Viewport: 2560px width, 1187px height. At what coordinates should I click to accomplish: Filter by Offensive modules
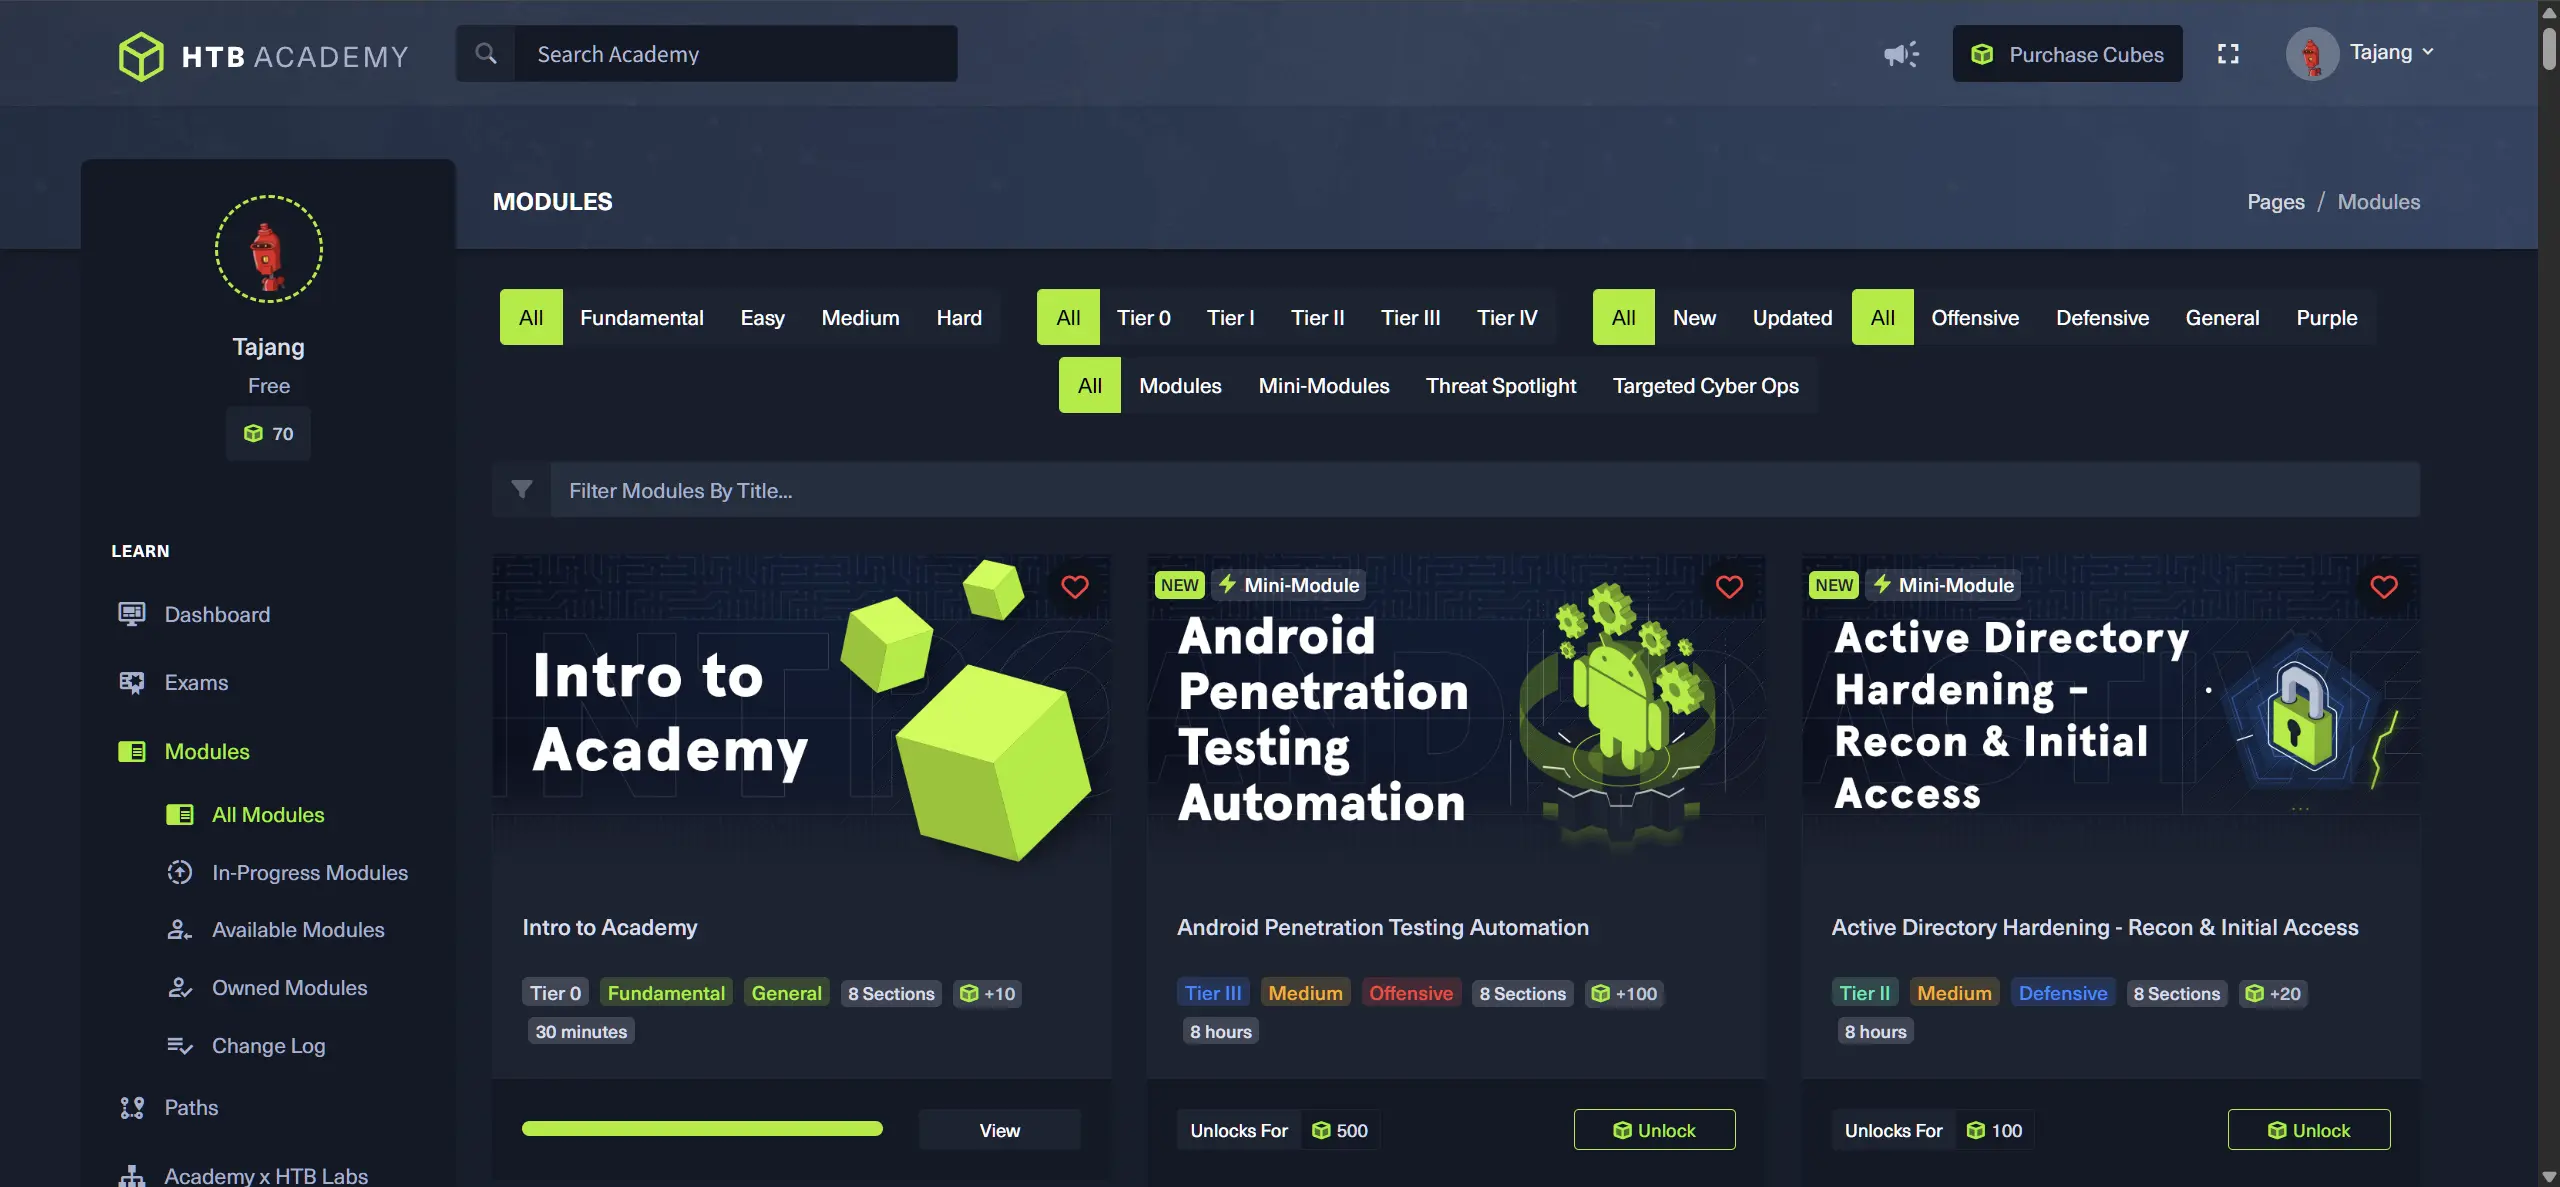[1976, 317]
